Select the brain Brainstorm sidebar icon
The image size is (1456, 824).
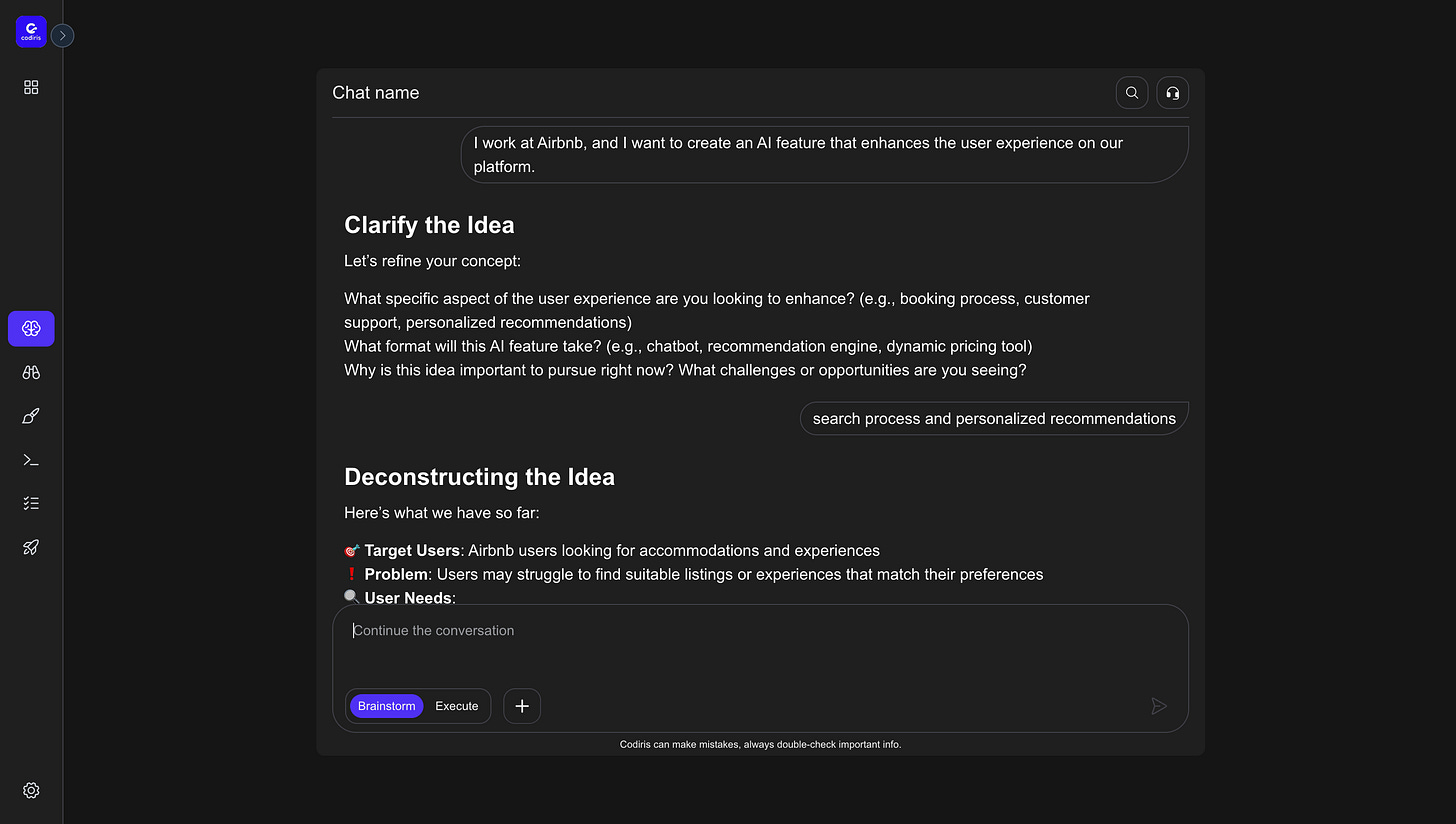tap(31, 329)
